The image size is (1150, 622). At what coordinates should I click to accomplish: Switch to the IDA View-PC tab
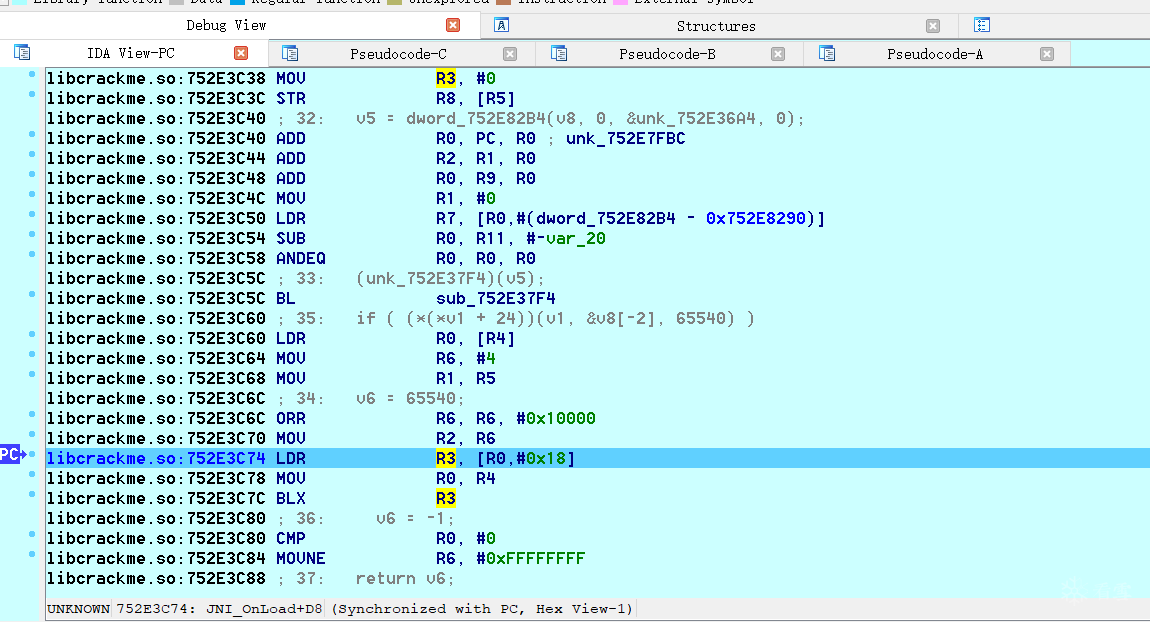click(131, 53)
